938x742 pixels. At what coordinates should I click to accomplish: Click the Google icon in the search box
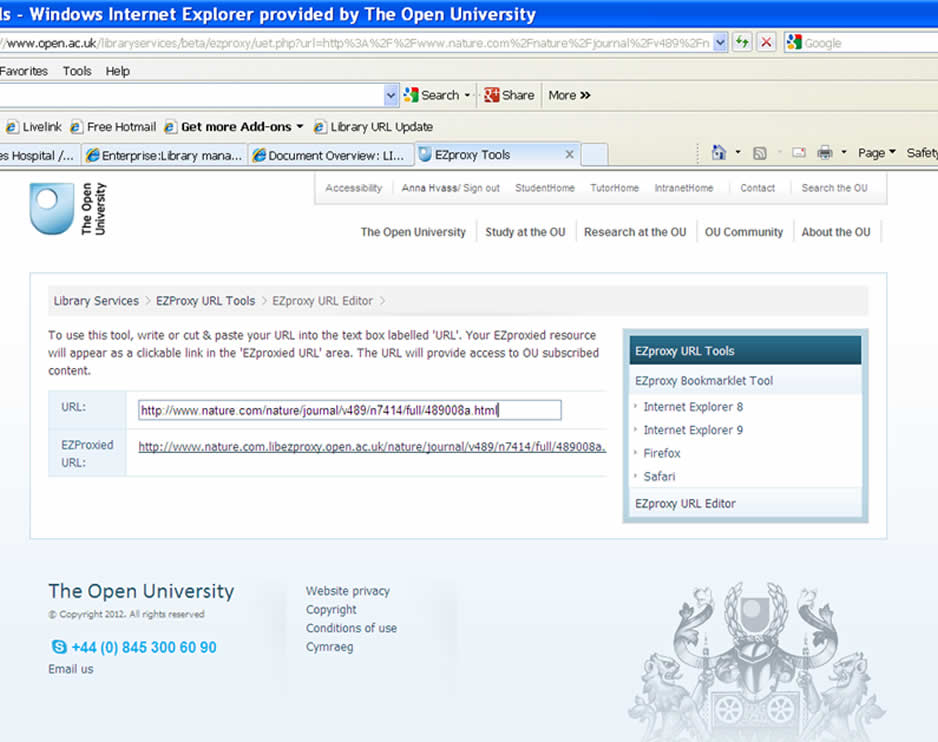tap(794, 42)
